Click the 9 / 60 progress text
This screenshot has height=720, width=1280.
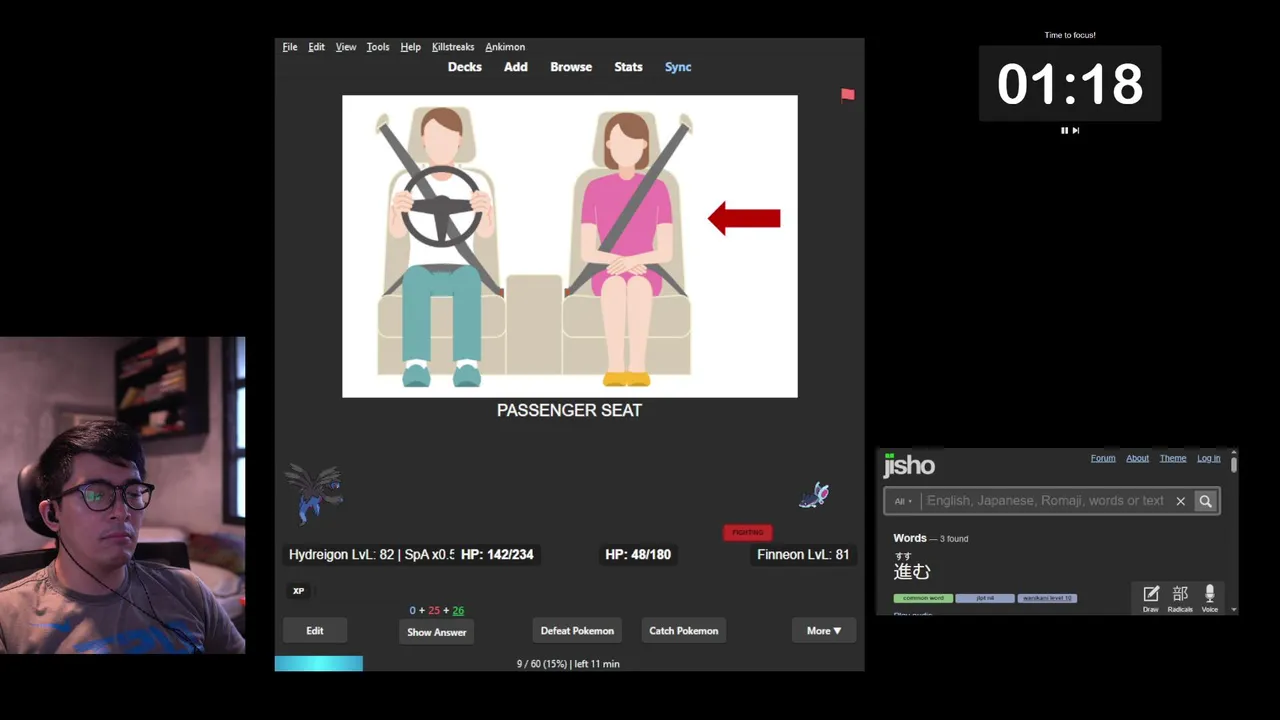click(x=568, y=664)
